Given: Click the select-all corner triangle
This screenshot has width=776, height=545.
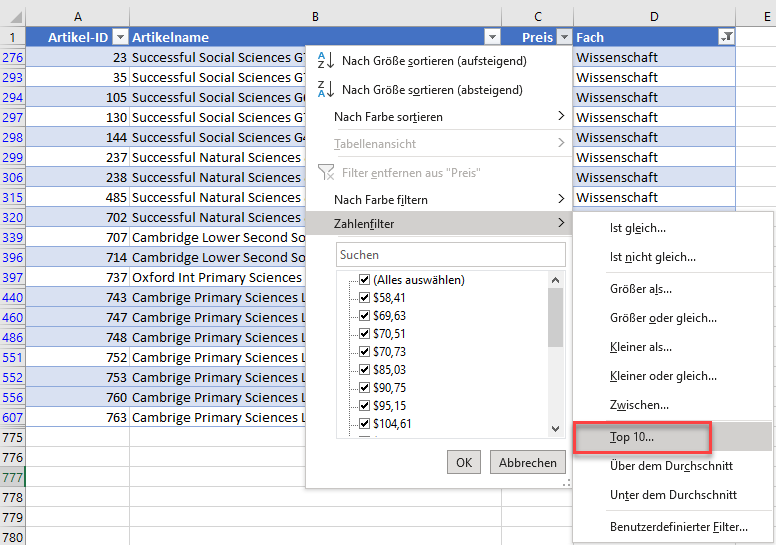Looking at the screenshot, I should pos(15,18).
